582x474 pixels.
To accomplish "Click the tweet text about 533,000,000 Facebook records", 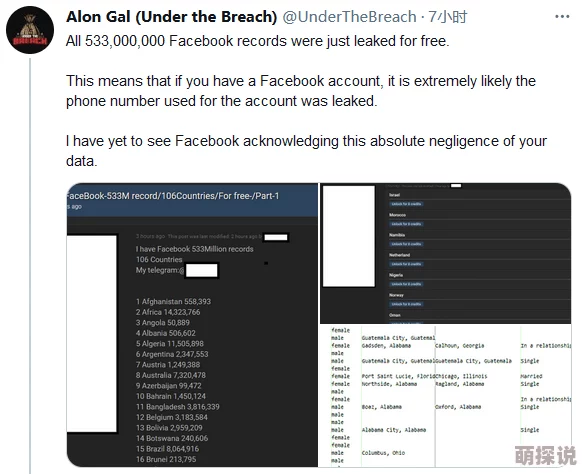I will 258,41.
